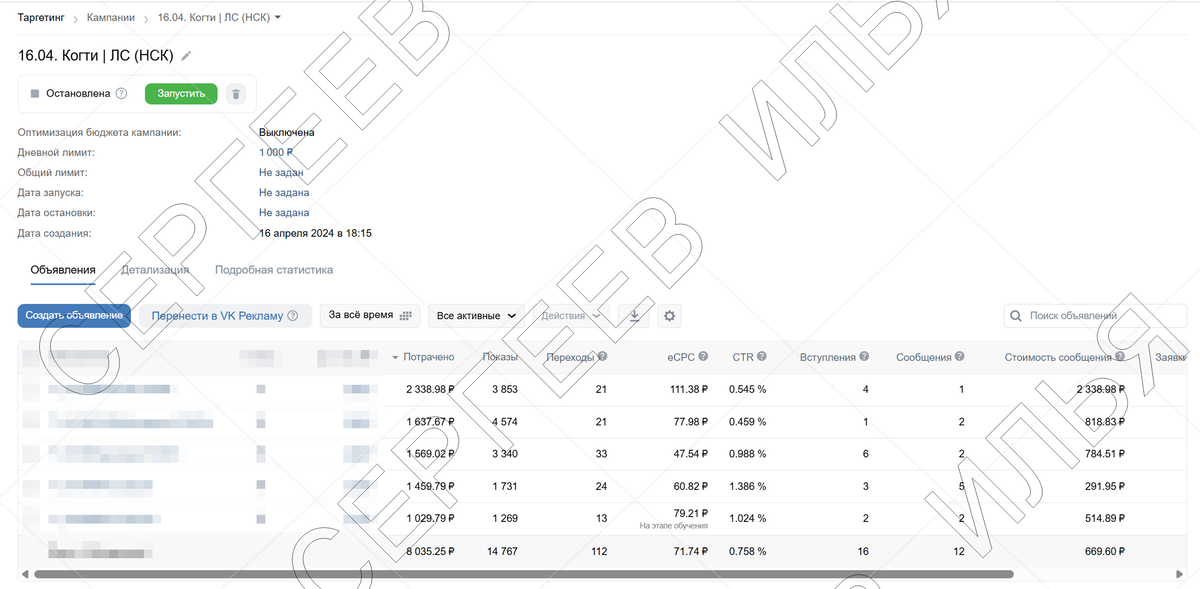Click Перенести в VK Рекламу button
Screen dimensions: 1200x589
click(224, 316)
